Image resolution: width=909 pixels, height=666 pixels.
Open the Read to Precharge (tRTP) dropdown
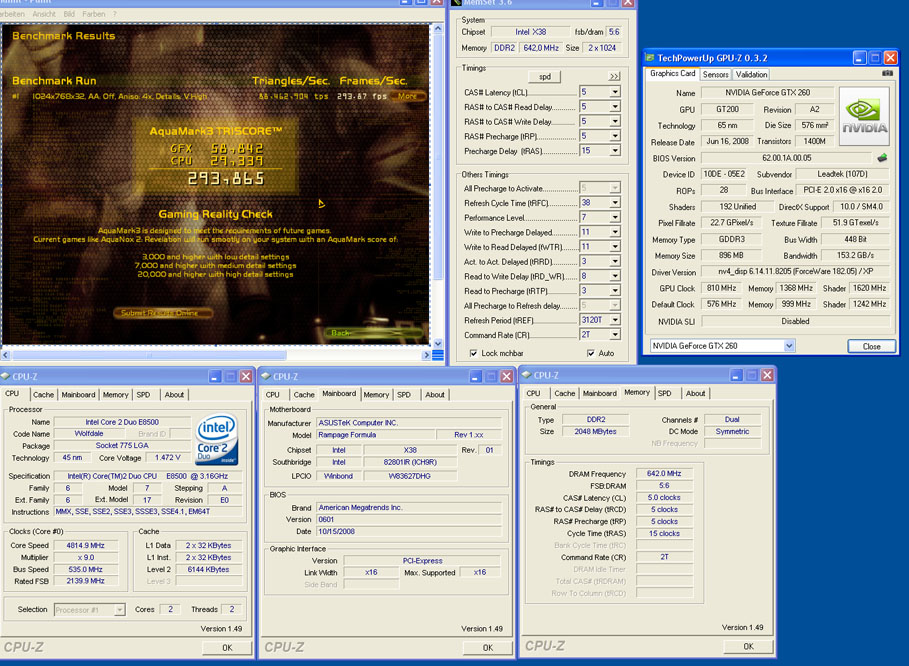[x=615, y=290]
